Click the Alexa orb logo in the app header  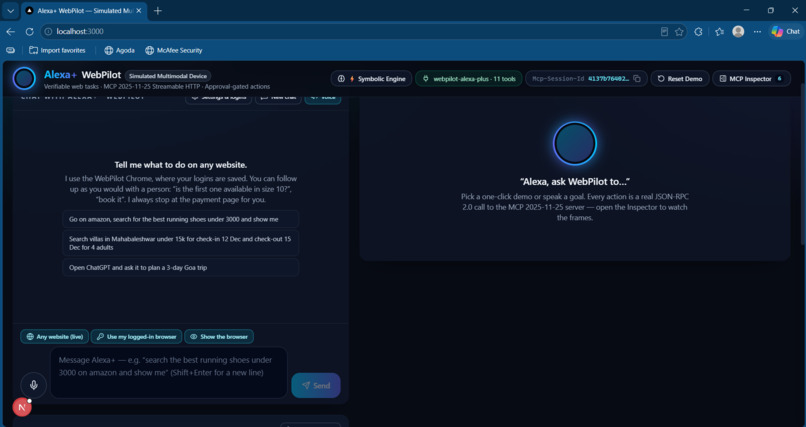coord(24,79)
